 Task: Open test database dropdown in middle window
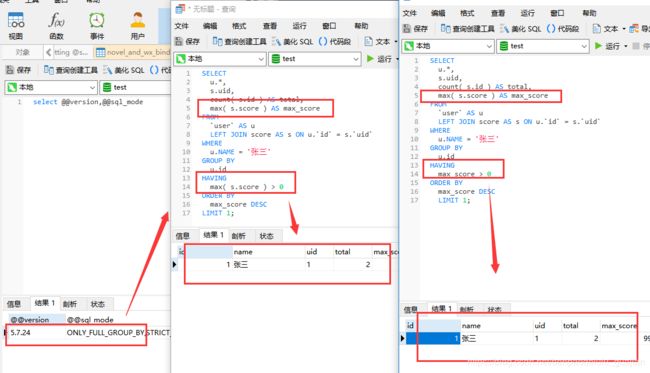315,59
